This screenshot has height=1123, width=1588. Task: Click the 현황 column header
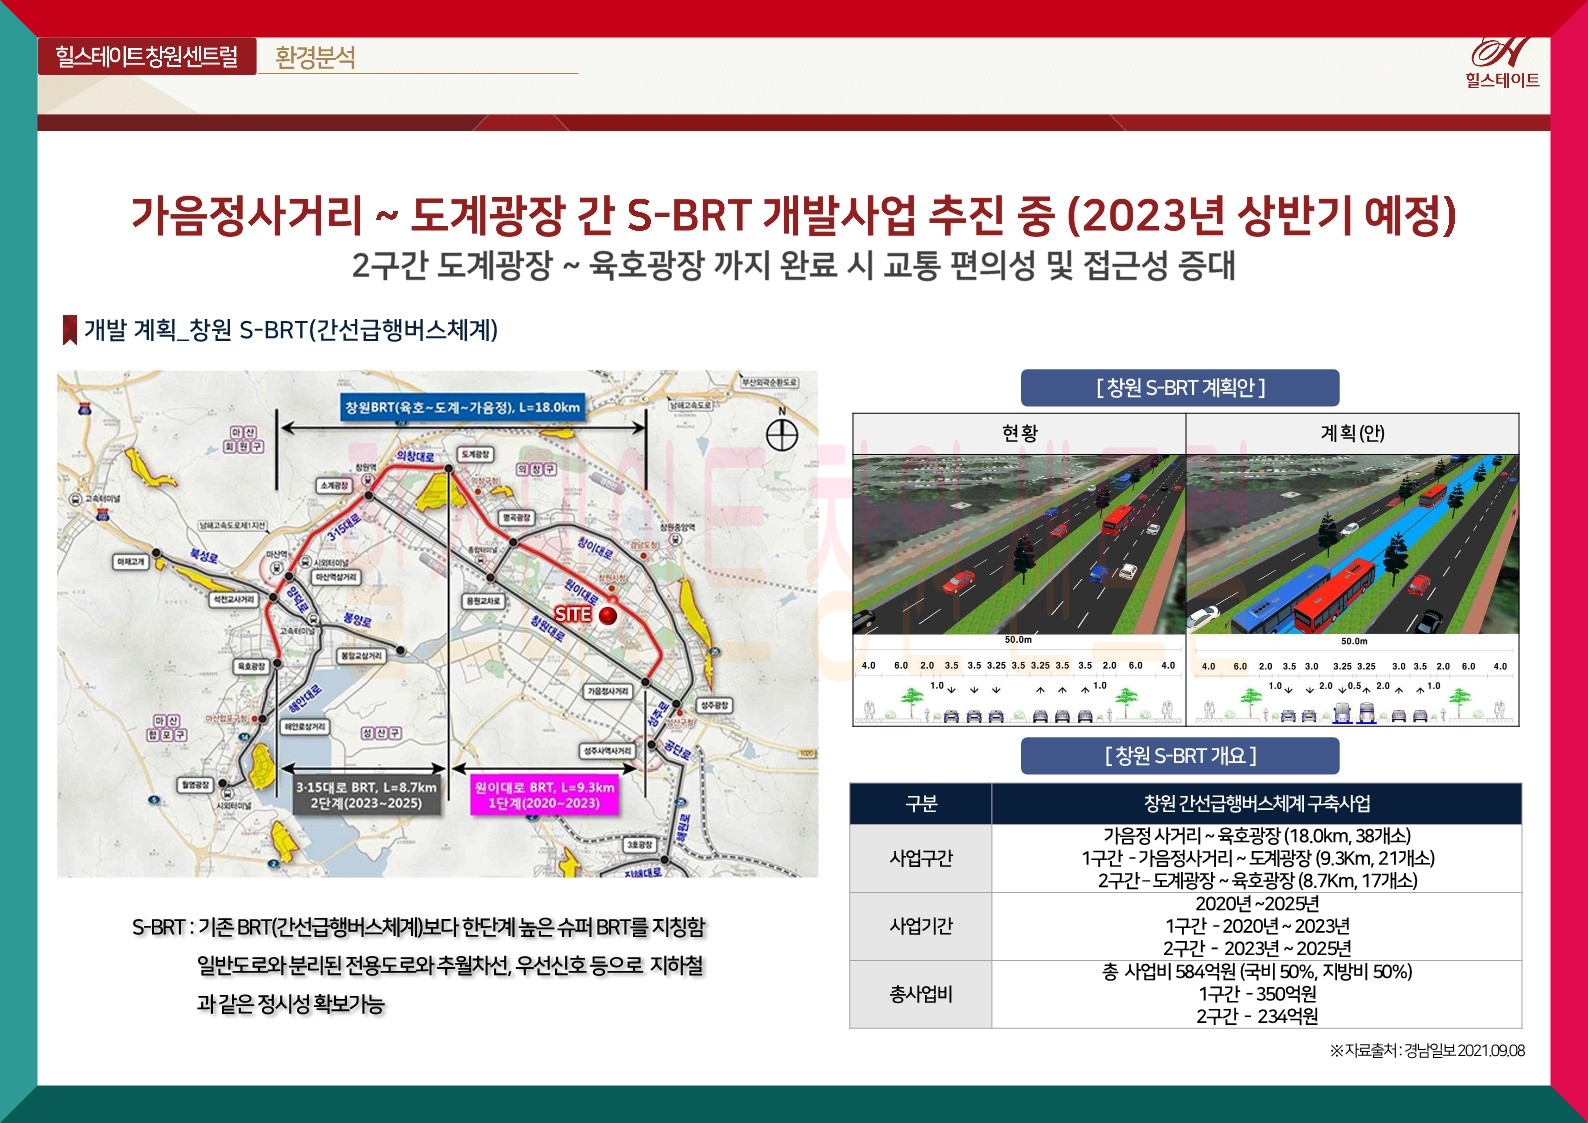(x=1019, y=433)
